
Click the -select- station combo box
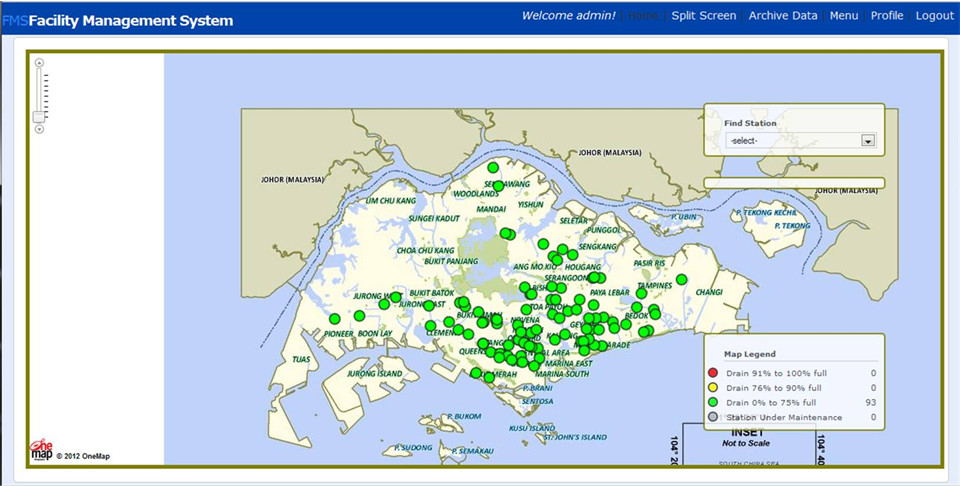click(801, 141)
